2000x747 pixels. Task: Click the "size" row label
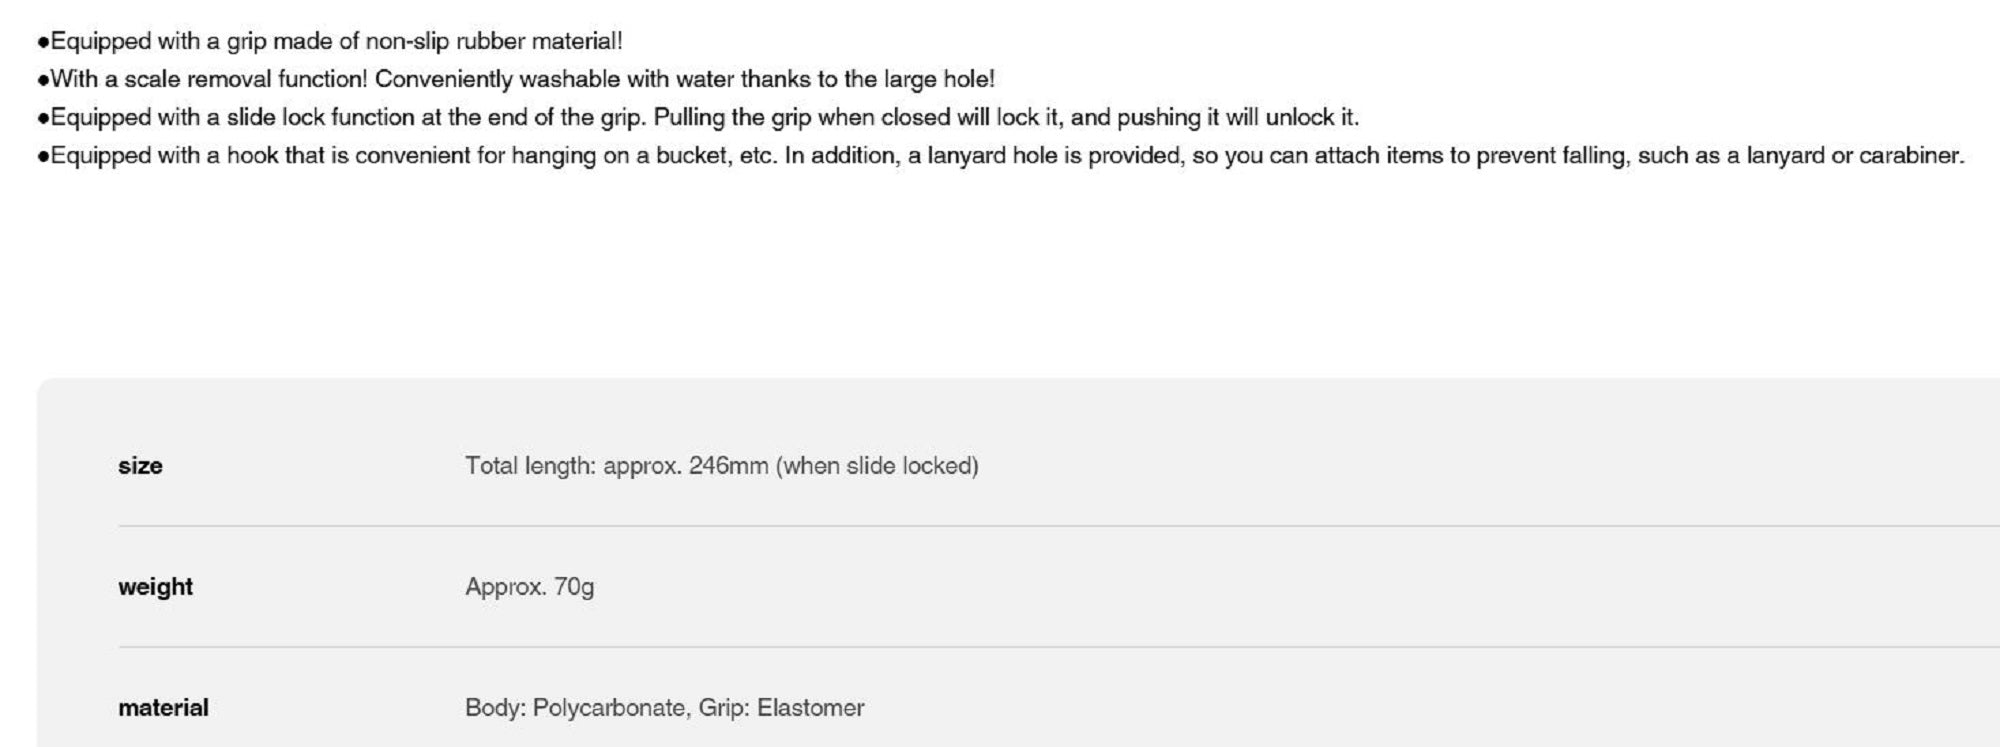[140, 465]
